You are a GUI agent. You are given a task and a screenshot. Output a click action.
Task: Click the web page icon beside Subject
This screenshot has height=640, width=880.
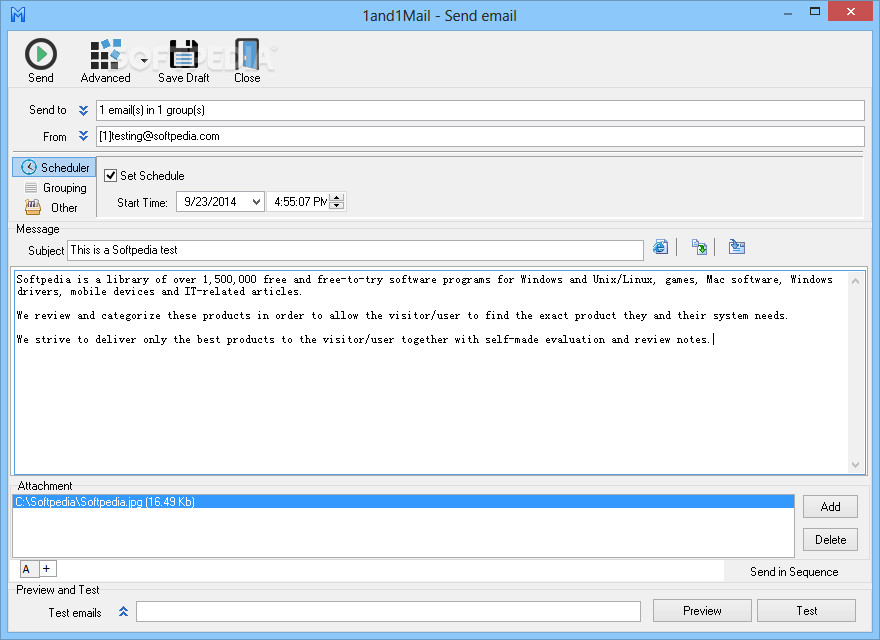click(661, 246)
